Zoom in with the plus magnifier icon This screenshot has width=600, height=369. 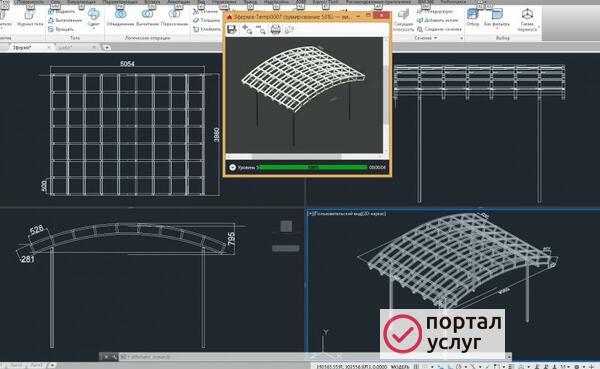point(247,29)
